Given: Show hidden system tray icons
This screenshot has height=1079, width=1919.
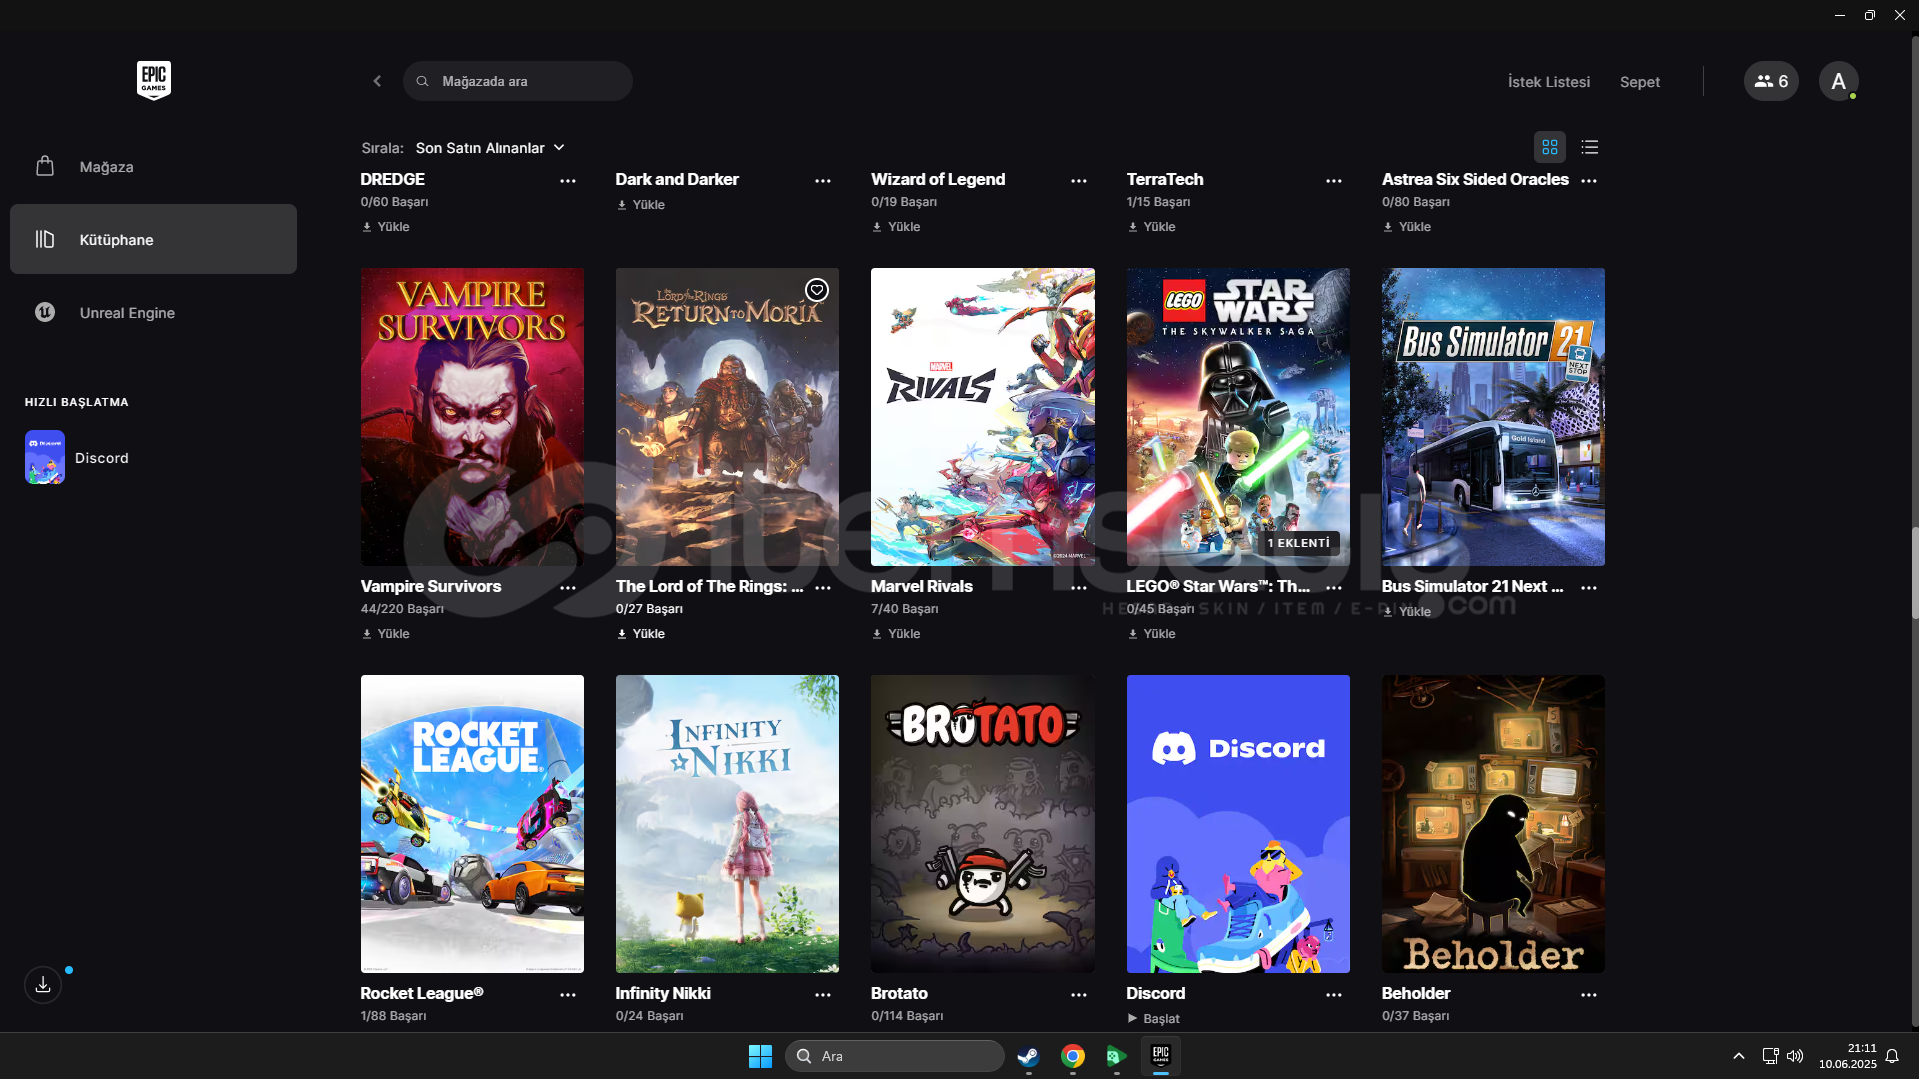Looking at the screenshot, I should click(1739, 1056).
